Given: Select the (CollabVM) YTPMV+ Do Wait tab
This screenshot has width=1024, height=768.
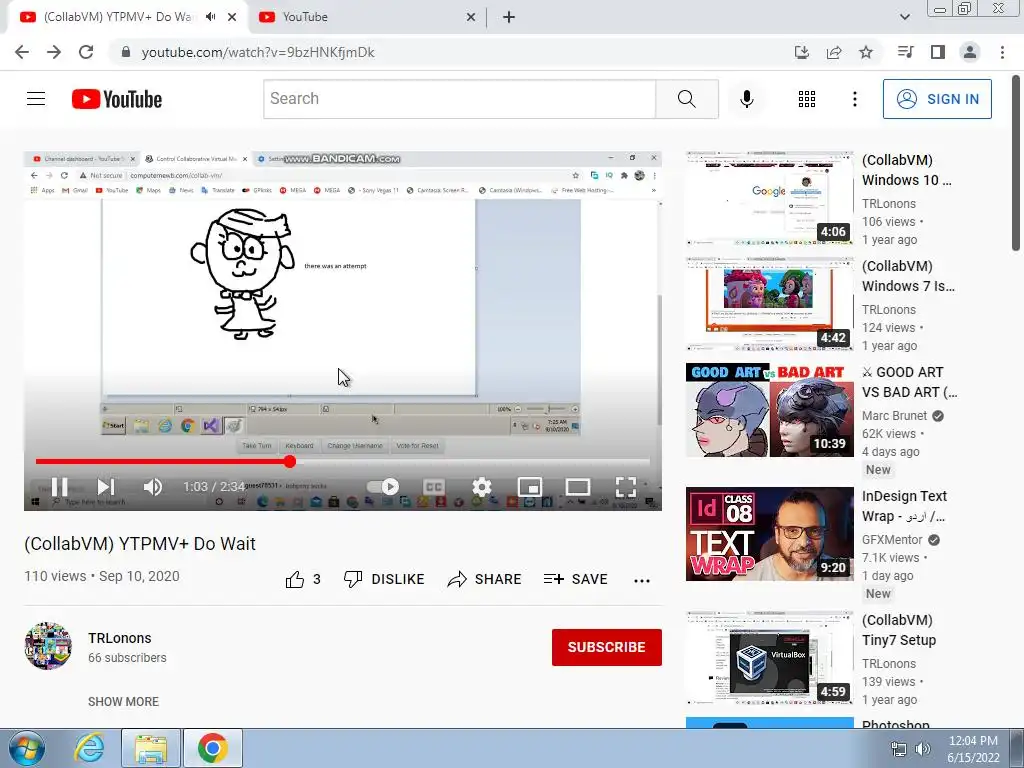Looking at the screenshot, I should (118, 17).
